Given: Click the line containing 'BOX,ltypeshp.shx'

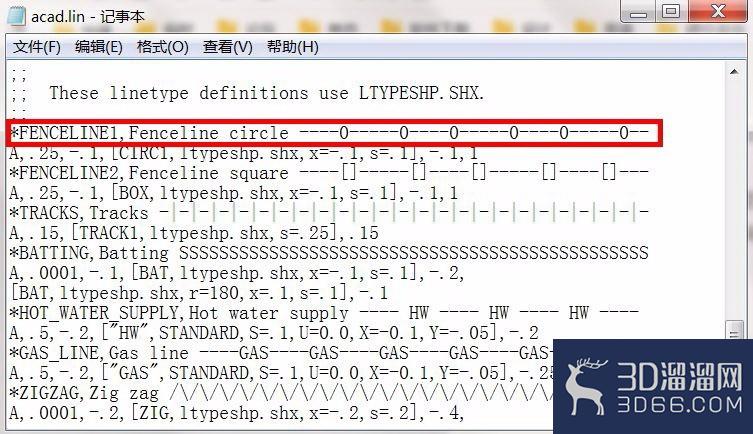Looking at the screenshot, I should point(233,193).
